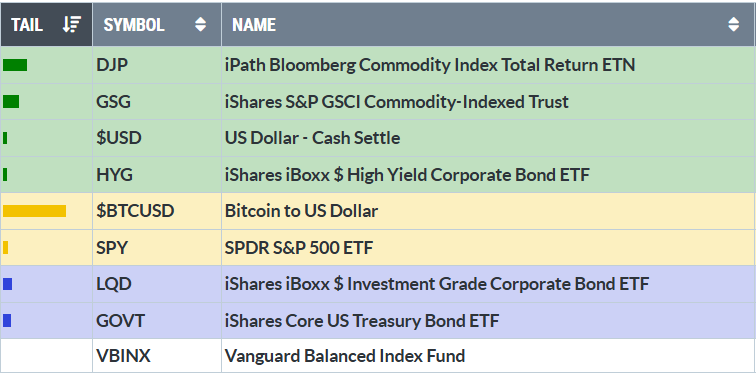The width and height of the screenshot is (756, 373).
Task: Click the TAIL column sort icon
Action: click(72, 25)
